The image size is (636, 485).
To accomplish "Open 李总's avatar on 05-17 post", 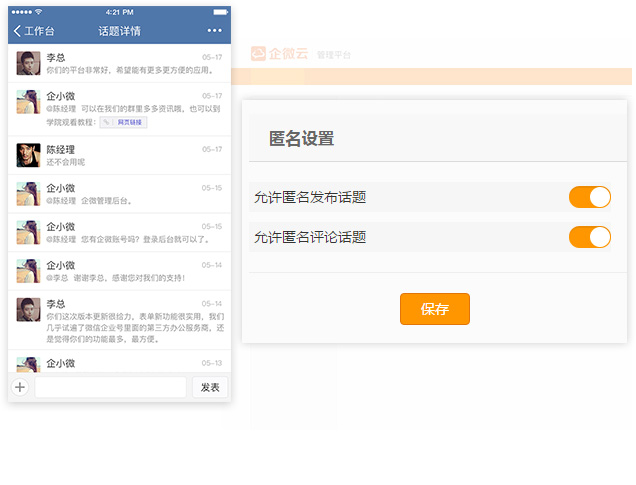I will tap(28, 63).
